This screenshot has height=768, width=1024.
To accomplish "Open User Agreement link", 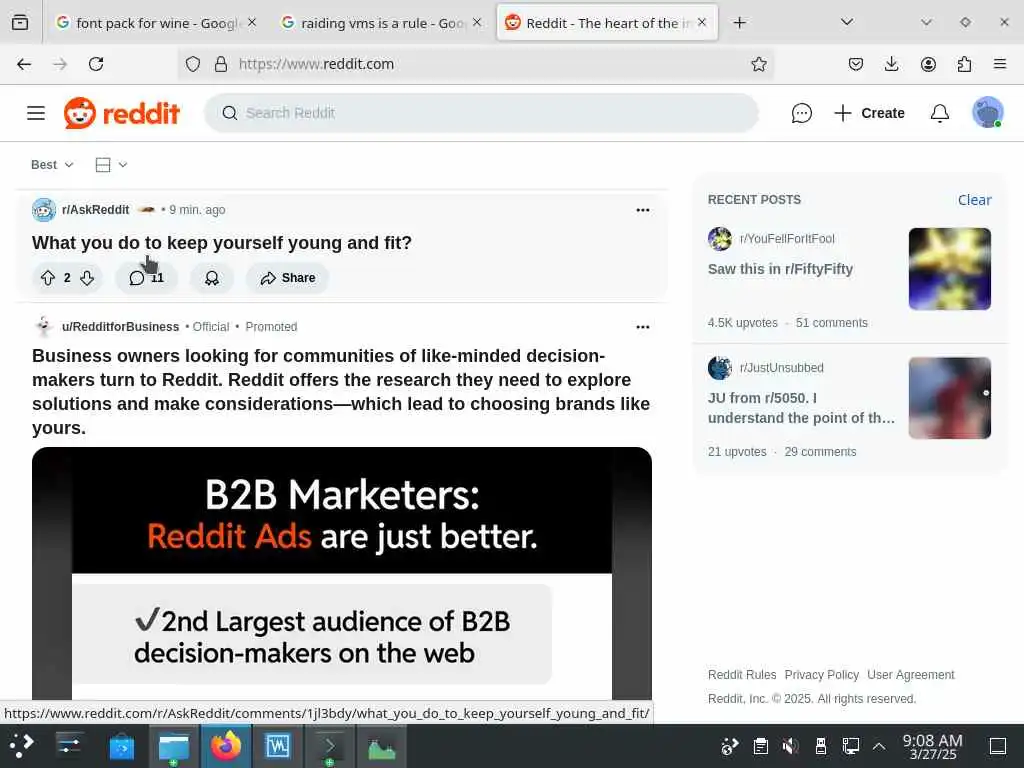I will pos(910,675).
